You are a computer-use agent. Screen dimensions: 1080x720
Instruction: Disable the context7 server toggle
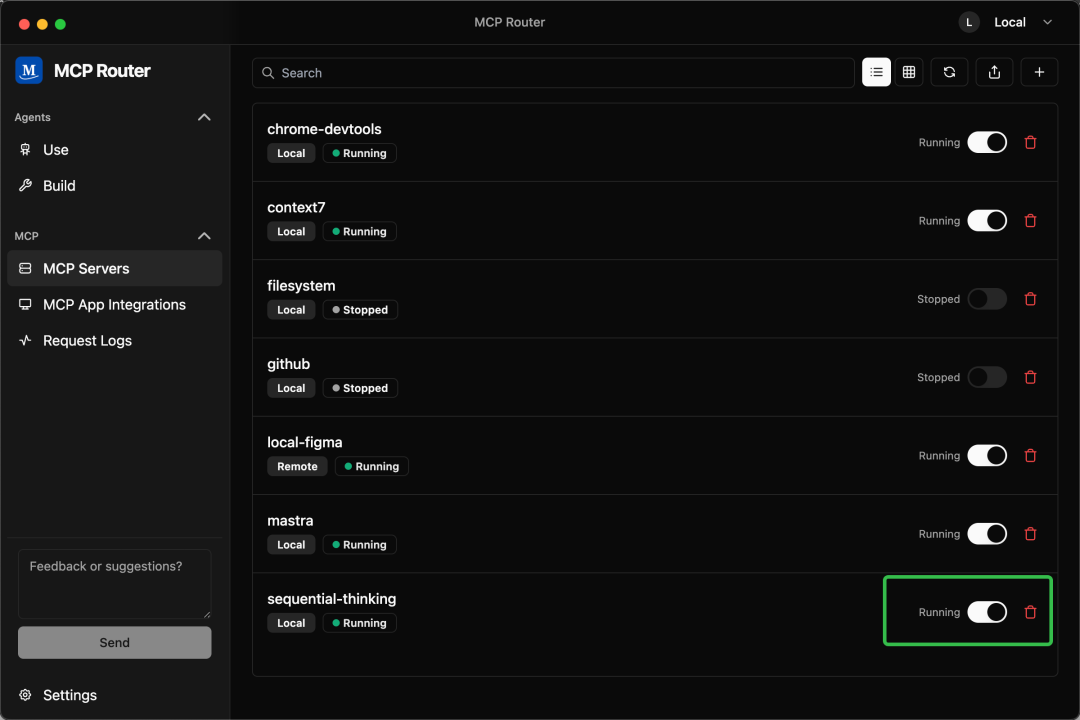(x=987, y=221)
